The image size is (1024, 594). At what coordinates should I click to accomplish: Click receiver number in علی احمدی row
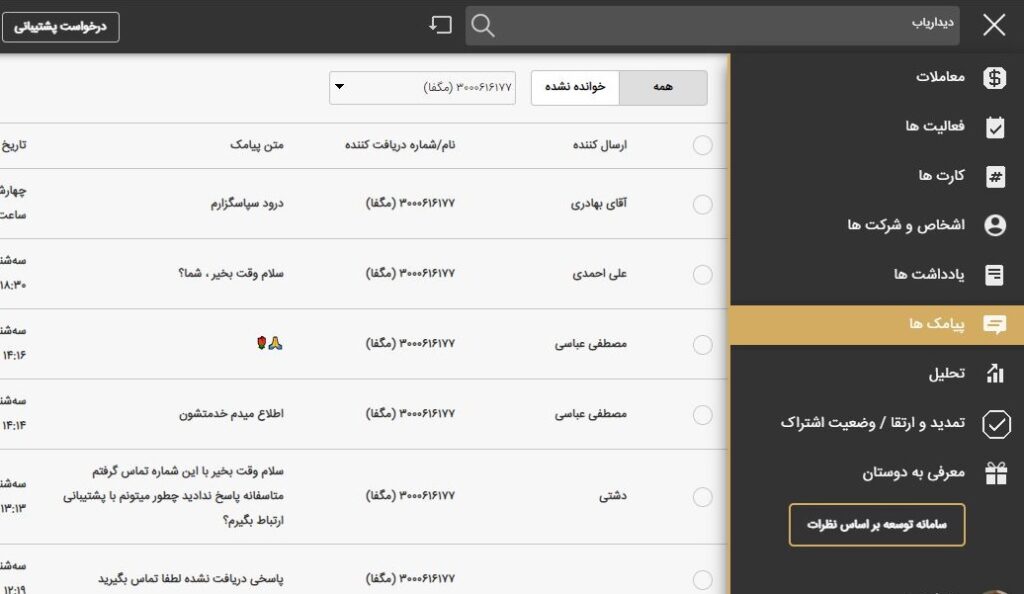[x=409, y=274]
